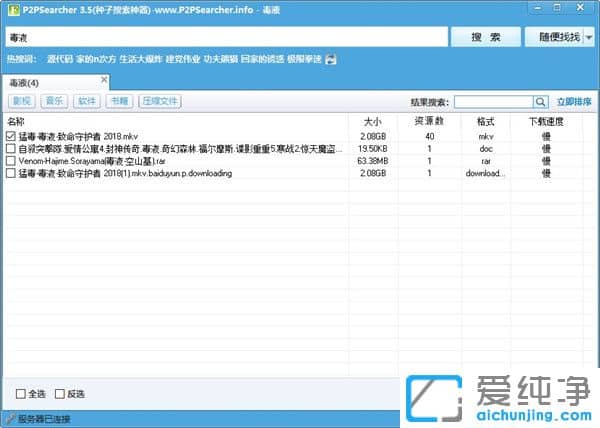This screenshot has width=600, height=428.
Task: Check the baiduyun.p.downloading row checkbox
Action: [11, 173]
